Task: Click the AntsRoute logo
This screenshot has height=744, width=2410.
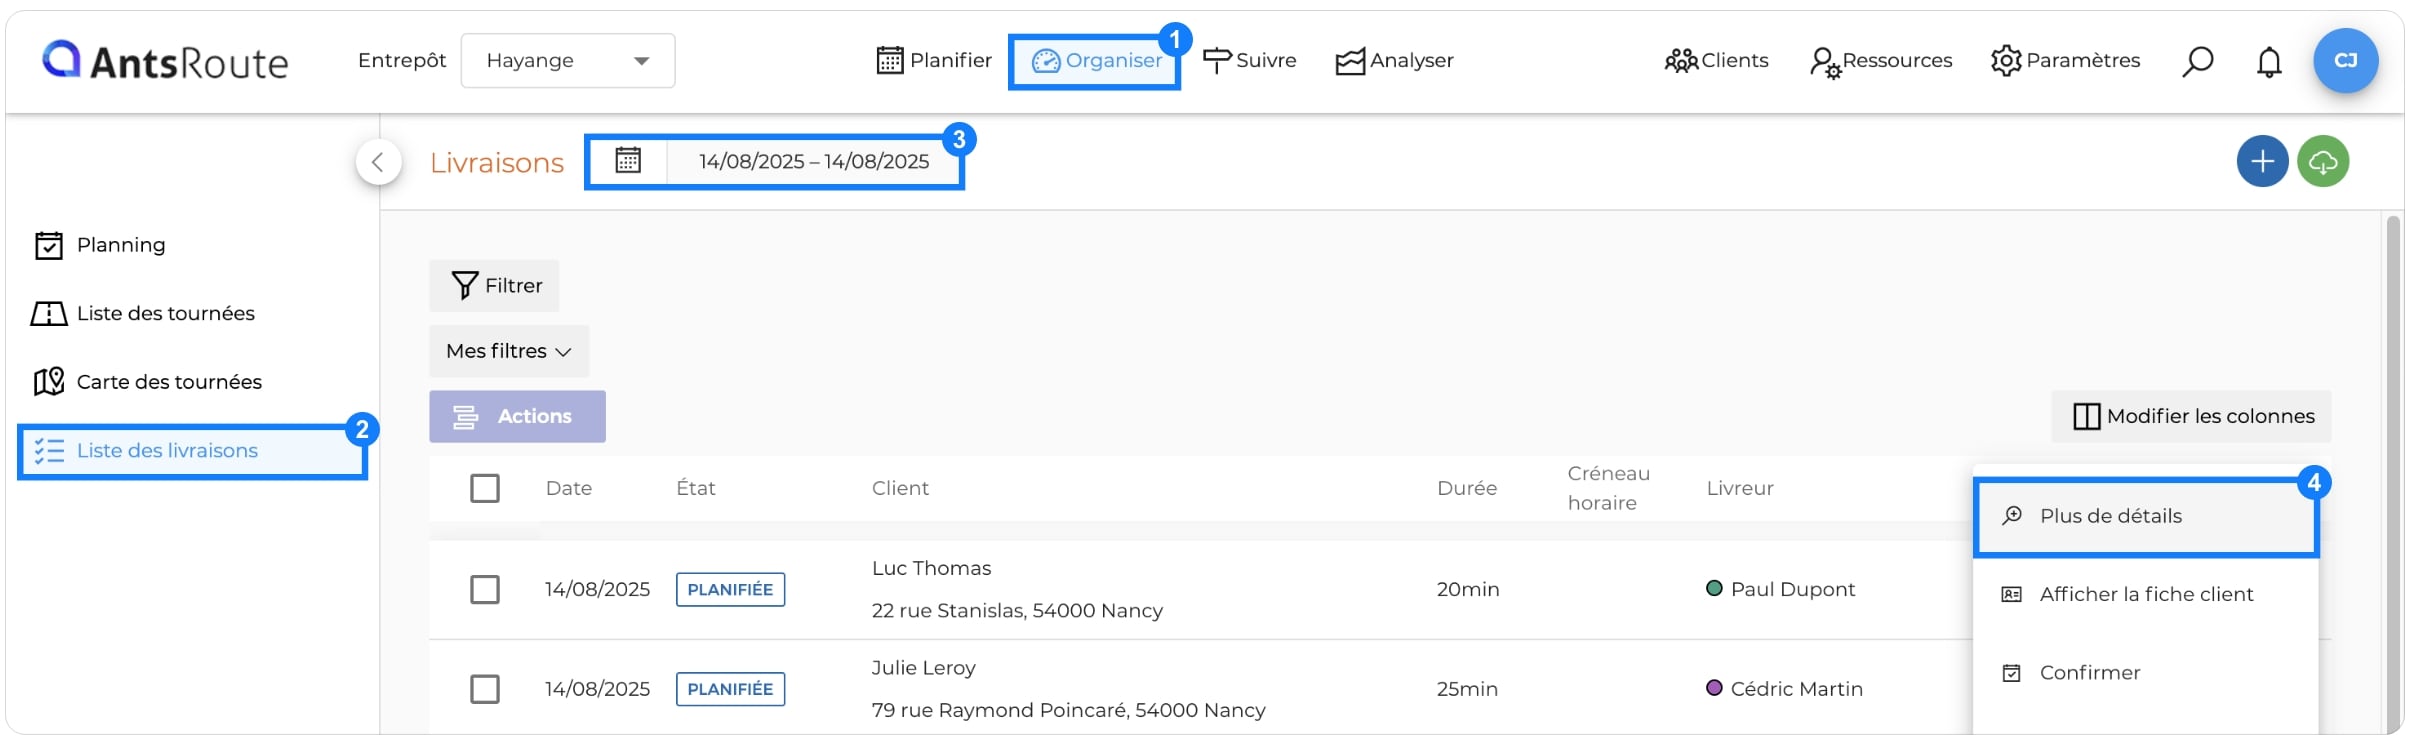Action: pyautogui.click(x=165, y=61)
